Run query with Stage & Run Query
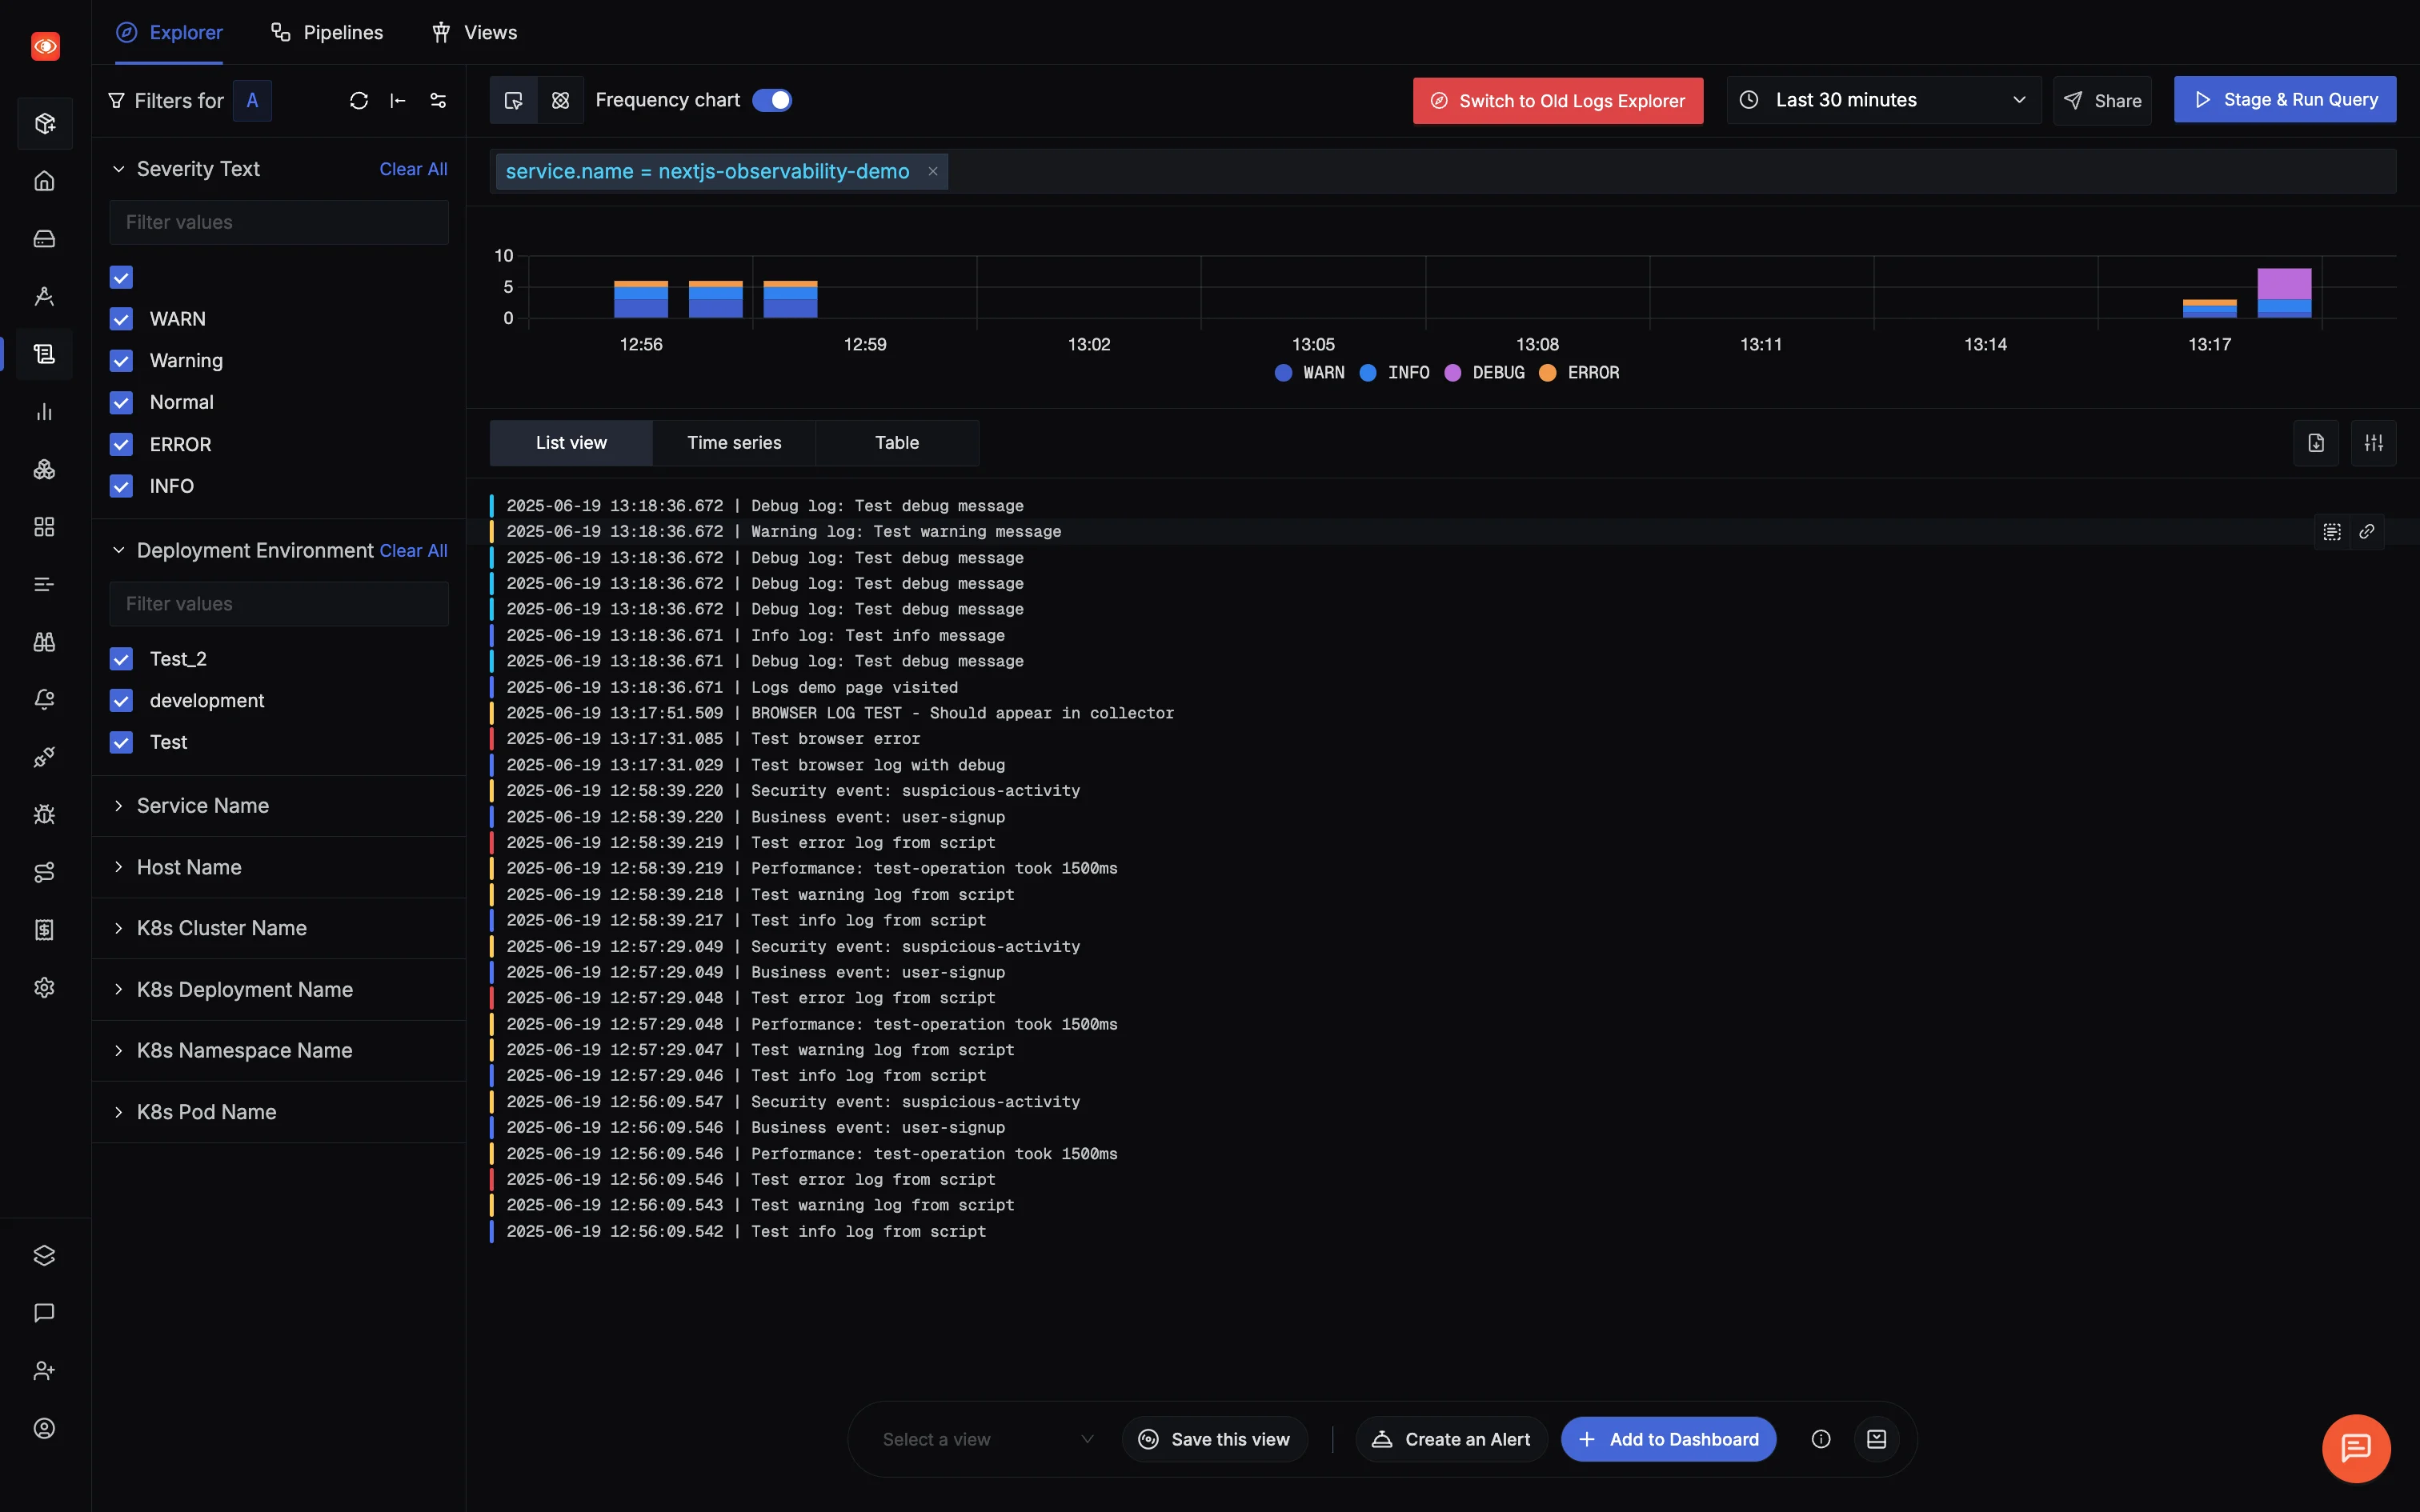Image resolution: width=2420 pixels, height=1512 pixels. pos(2285,100)
